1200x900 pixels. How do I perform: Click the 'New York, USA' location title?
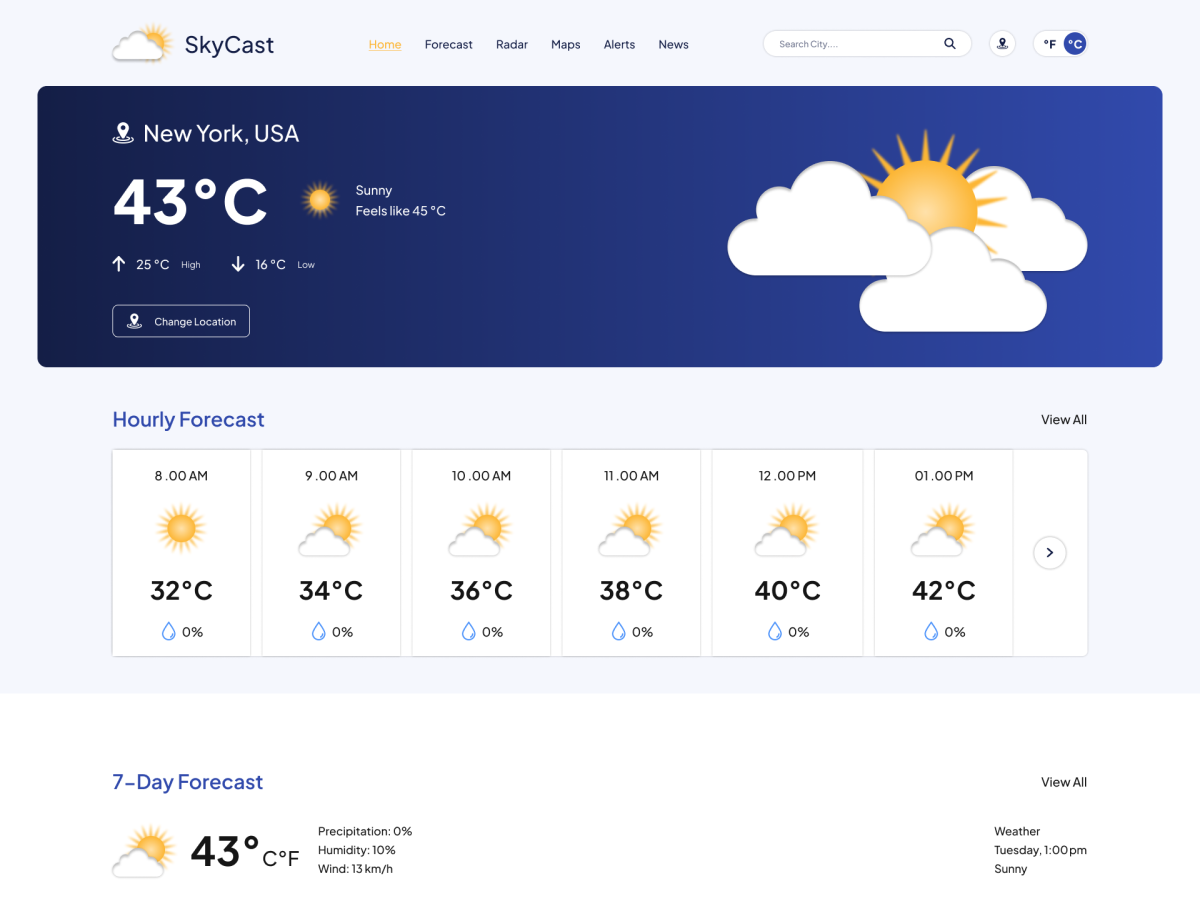(x=221, y=133)
